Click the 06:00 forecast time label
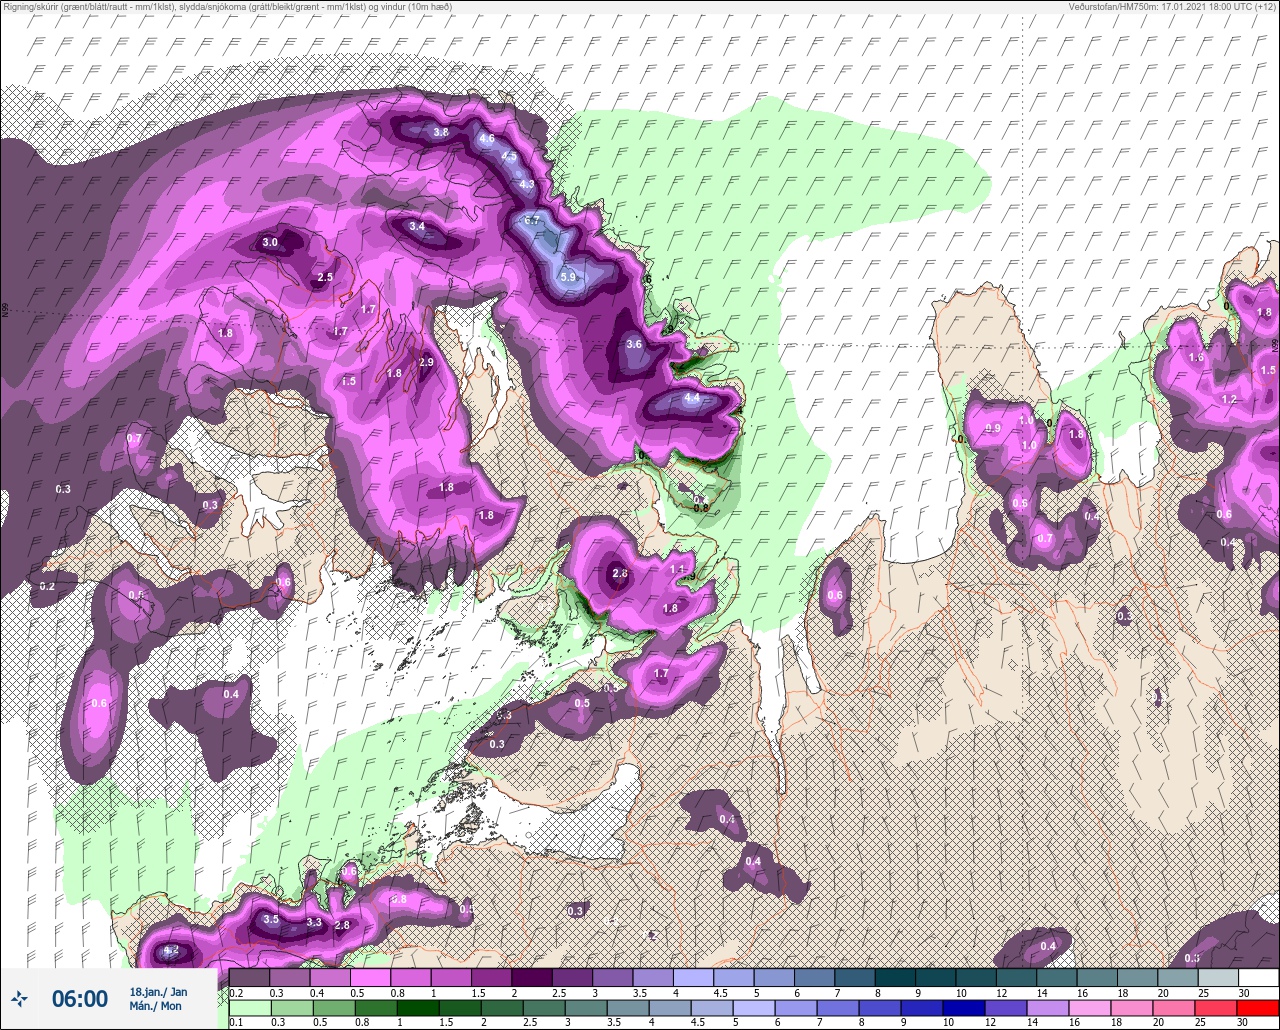Image resolution: width=1280 pixels, height=1030 pixels. click(80, 998)
